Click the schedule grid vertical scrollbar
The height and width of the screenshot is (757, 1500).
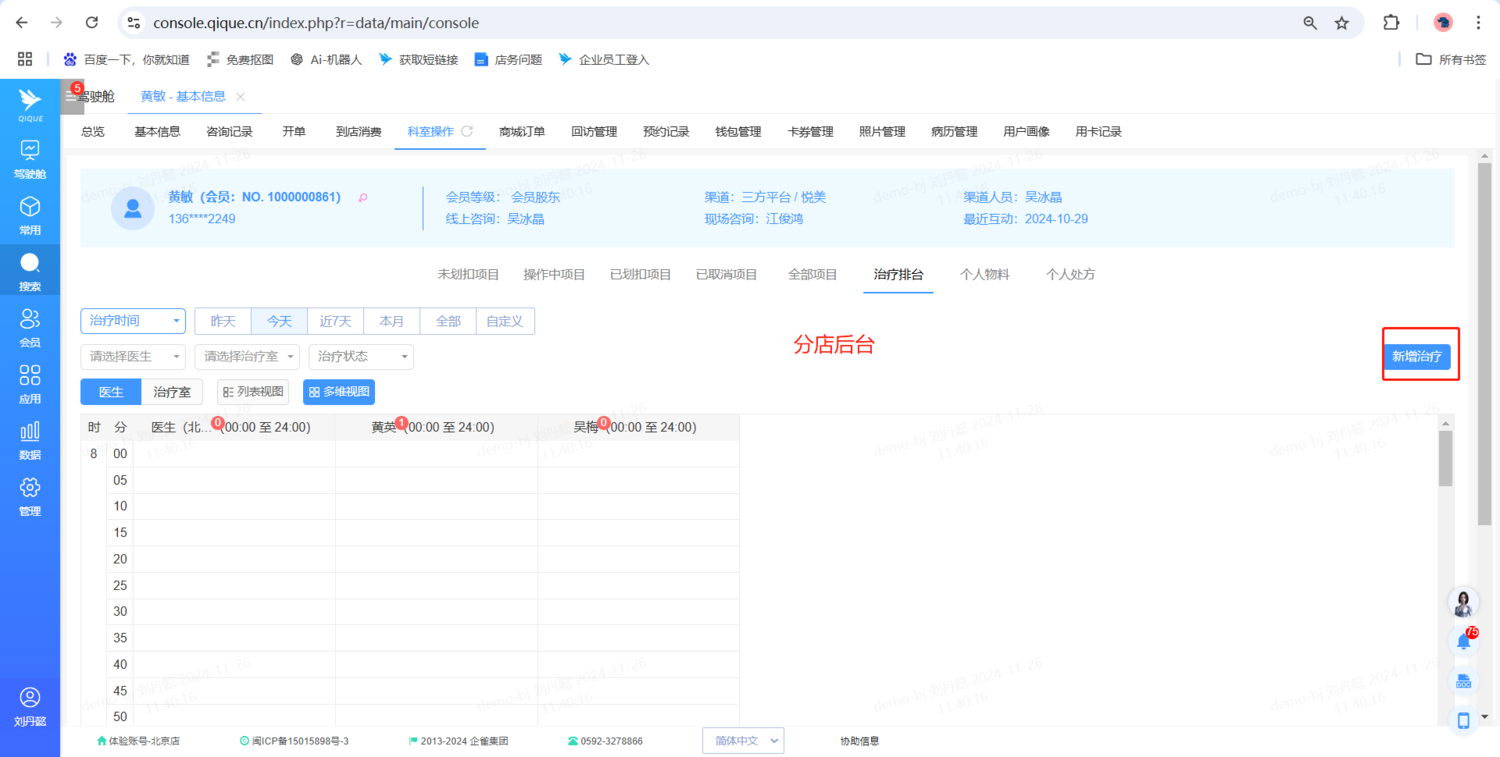[1445, 460]
